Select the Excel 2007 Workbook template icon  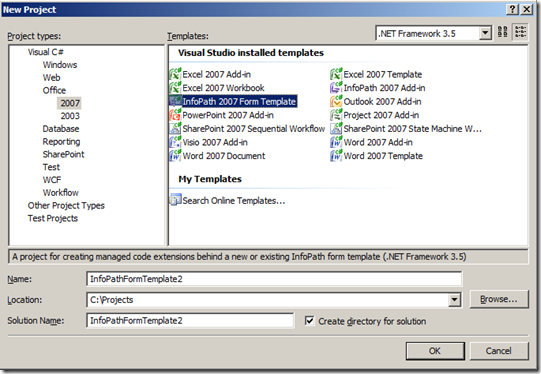point(175,88)
